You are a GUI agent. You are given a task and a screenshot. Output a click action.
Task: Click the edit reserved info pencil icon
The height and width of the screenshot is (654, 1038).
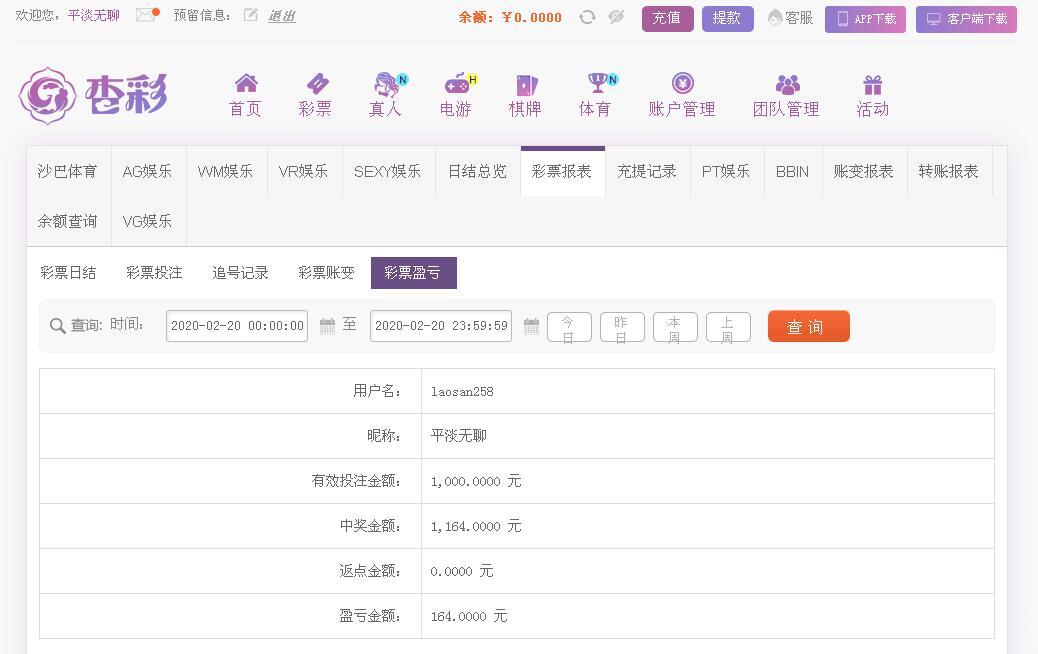click(x=250, y=15)
